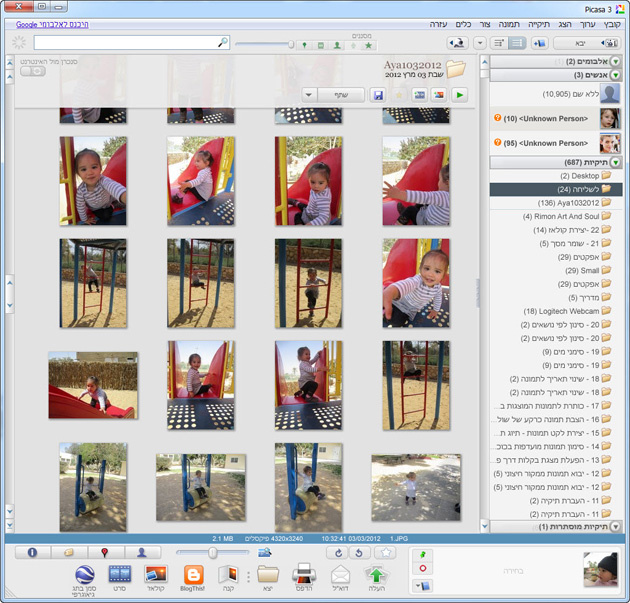Adjust the filter date range slider
The height and width of the screenshot is (603, 630).
(290, 45)
